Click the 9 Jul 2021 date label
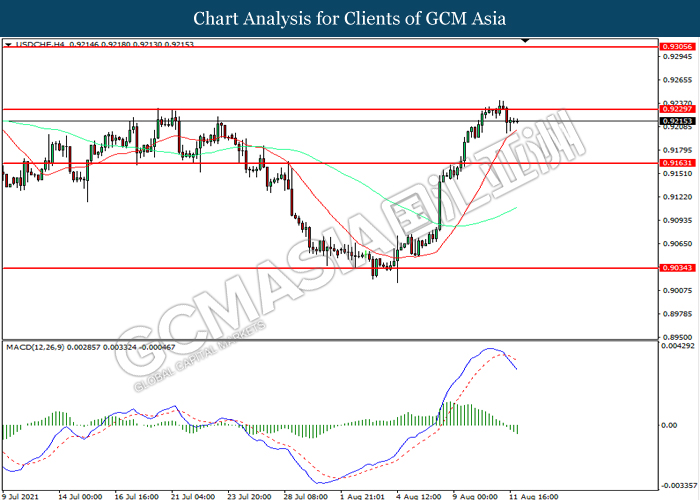Viewport: 700px width, 500px height. click(20, 496)
